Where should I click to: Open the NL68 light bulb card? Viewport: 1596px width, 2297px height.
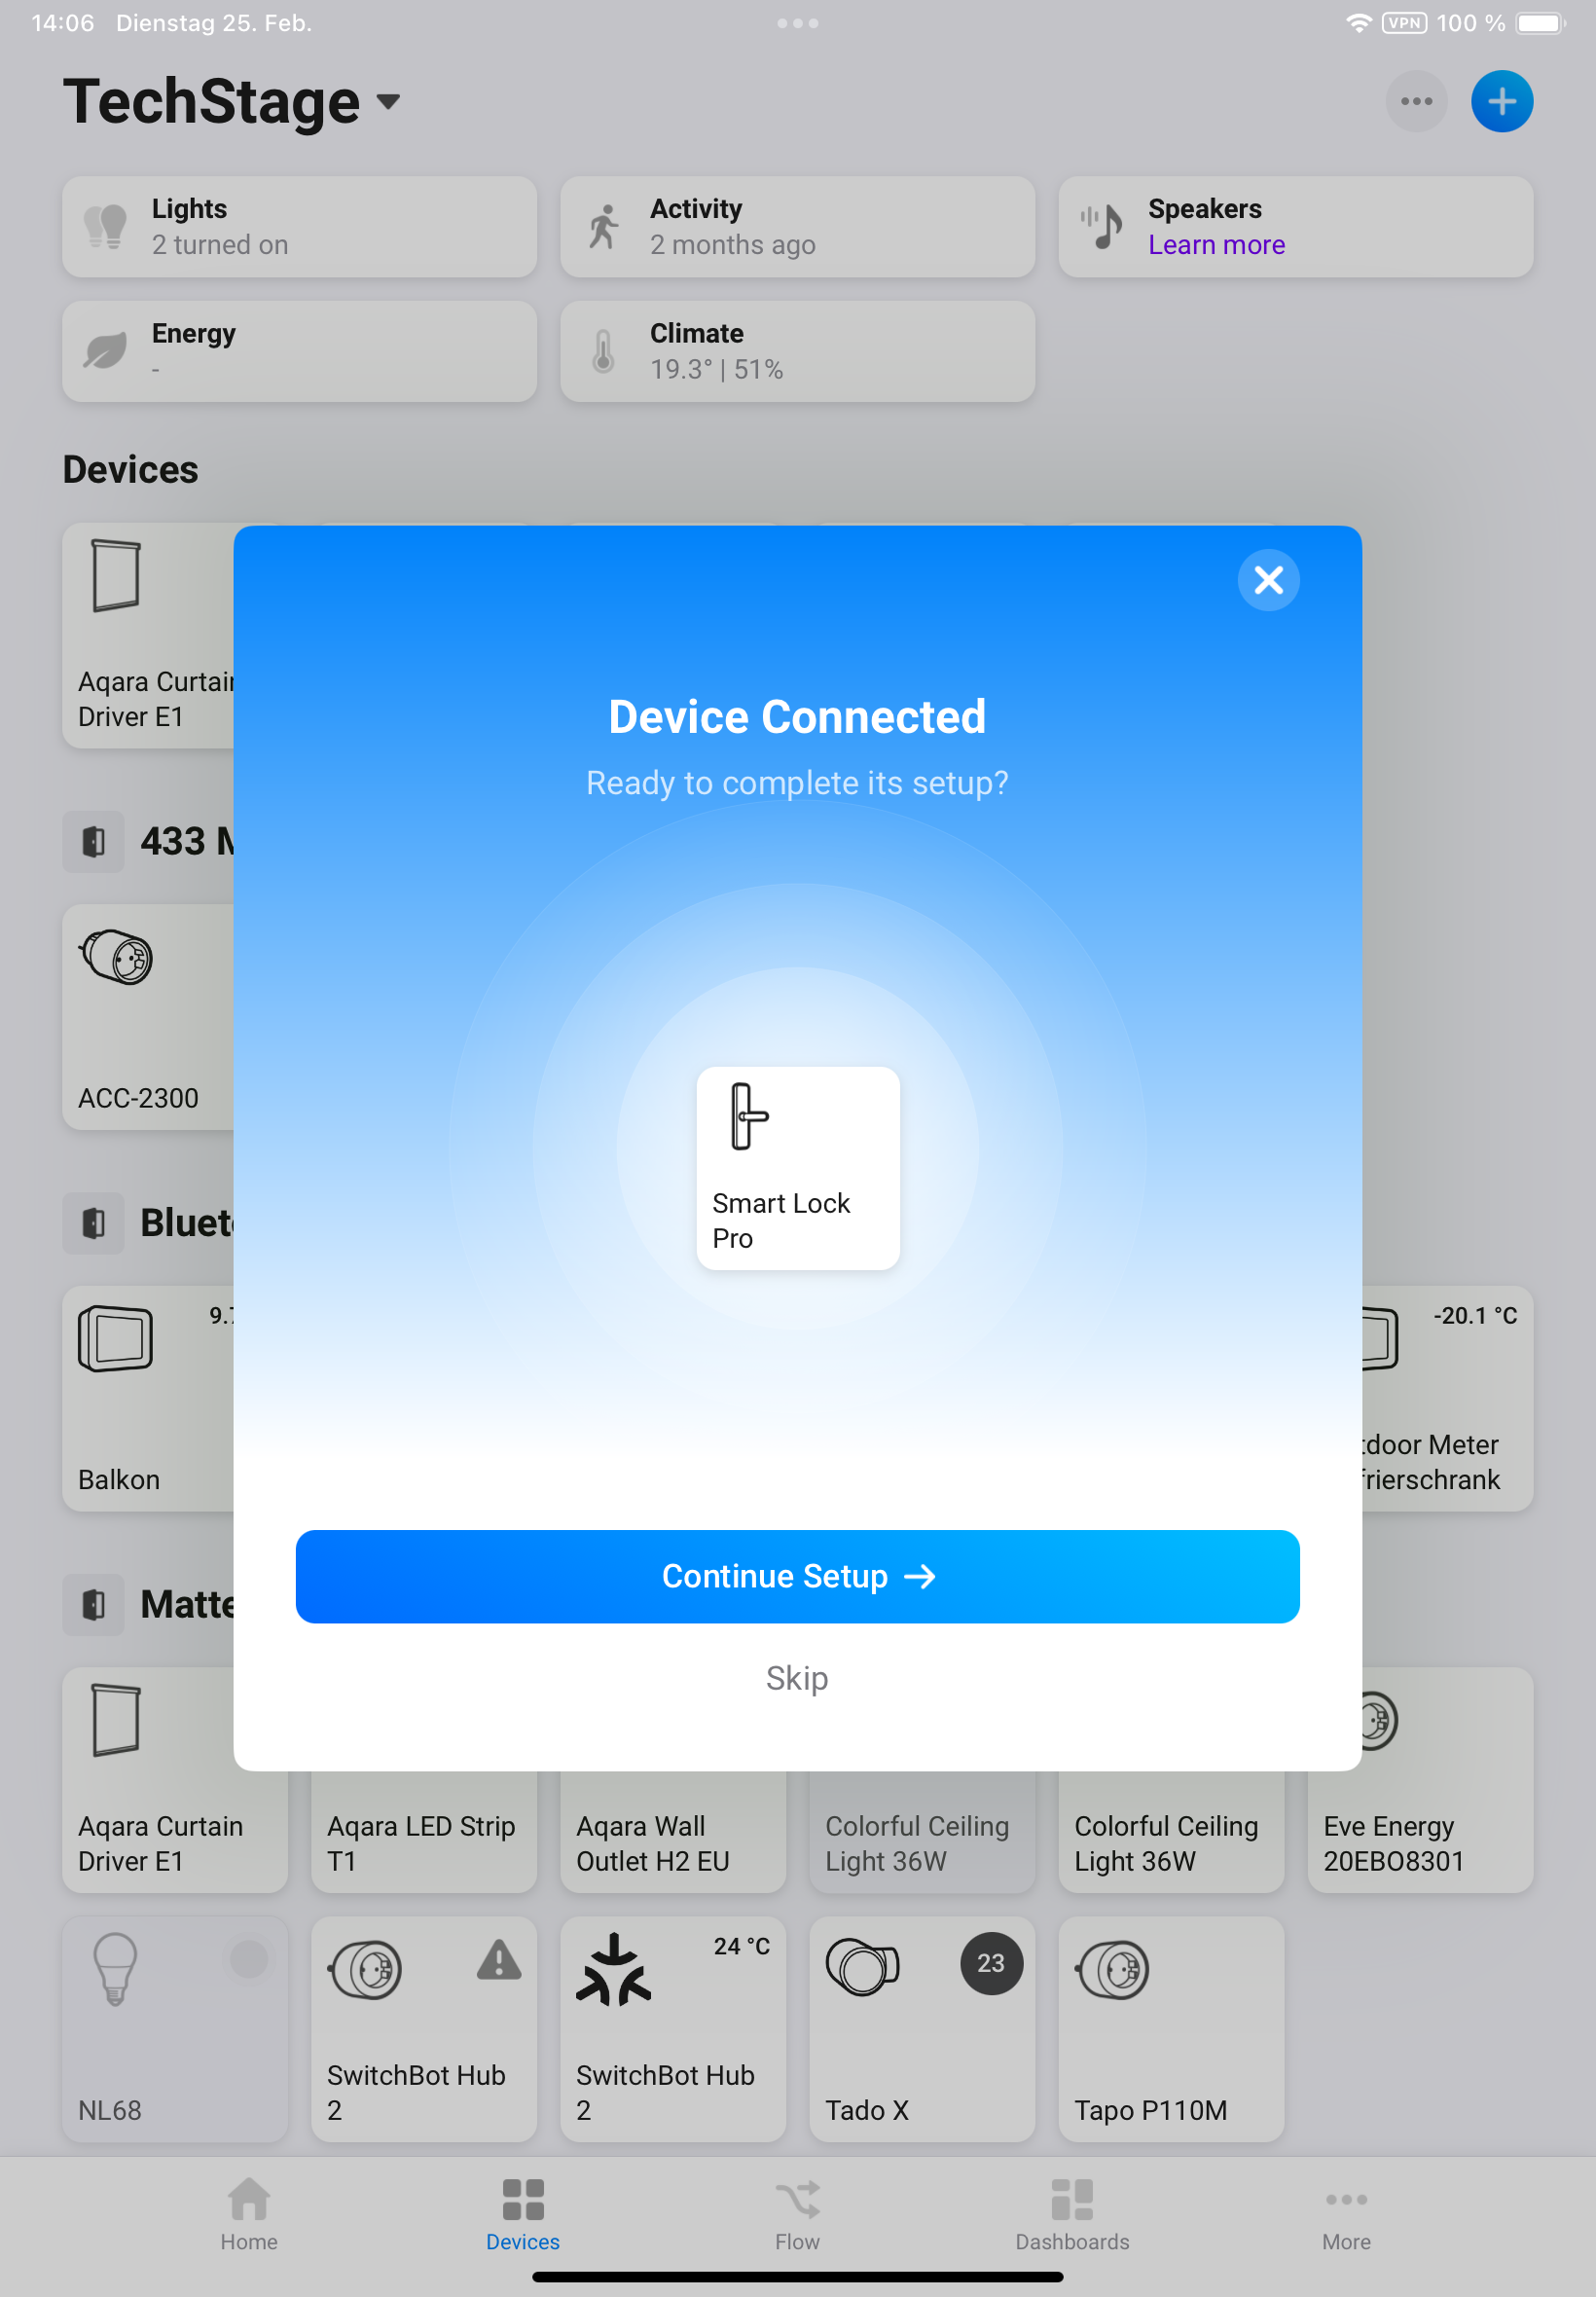pos(175,2028)
